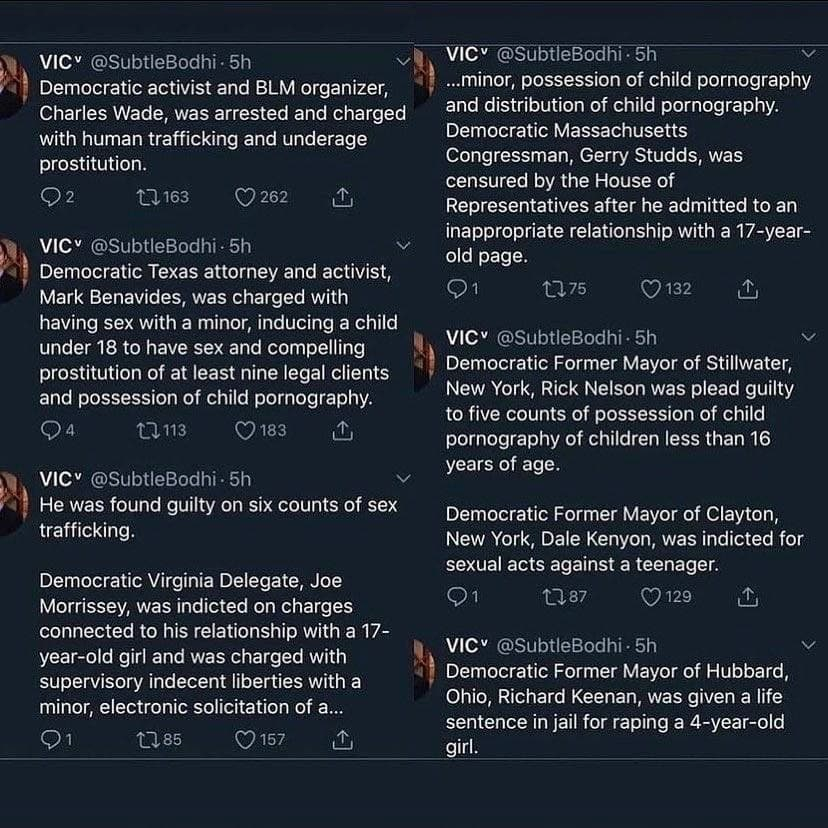Screen dimensions: 828x828
Task: Like the Gerry Studds tweet
Action: (x=651, y=289)
